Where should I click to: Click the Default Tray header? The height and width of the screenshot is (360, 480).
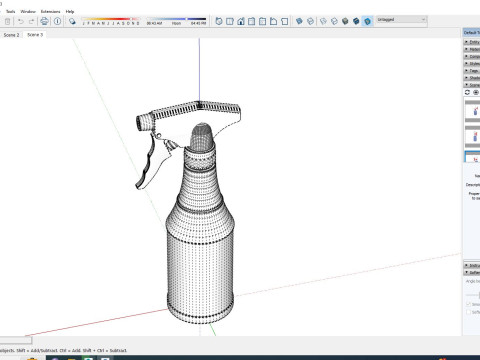click(471, 32)
